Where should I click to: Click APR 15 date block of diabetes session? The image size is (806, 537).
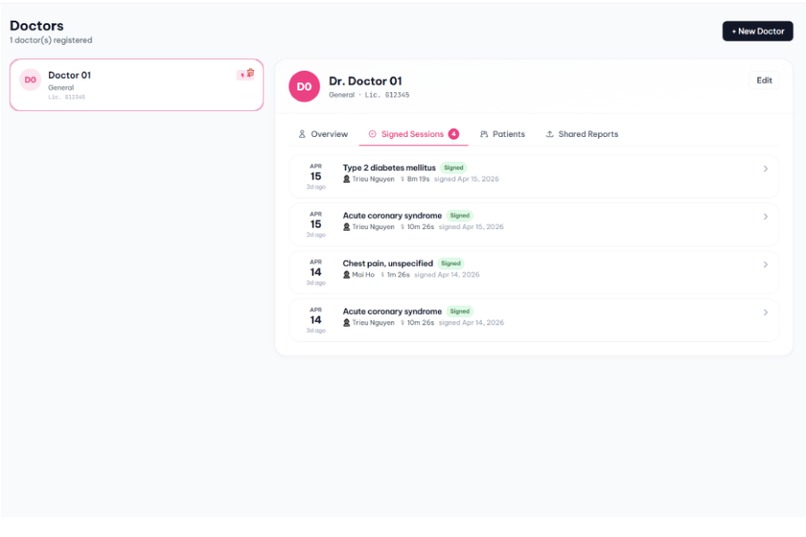click(316, 176)
